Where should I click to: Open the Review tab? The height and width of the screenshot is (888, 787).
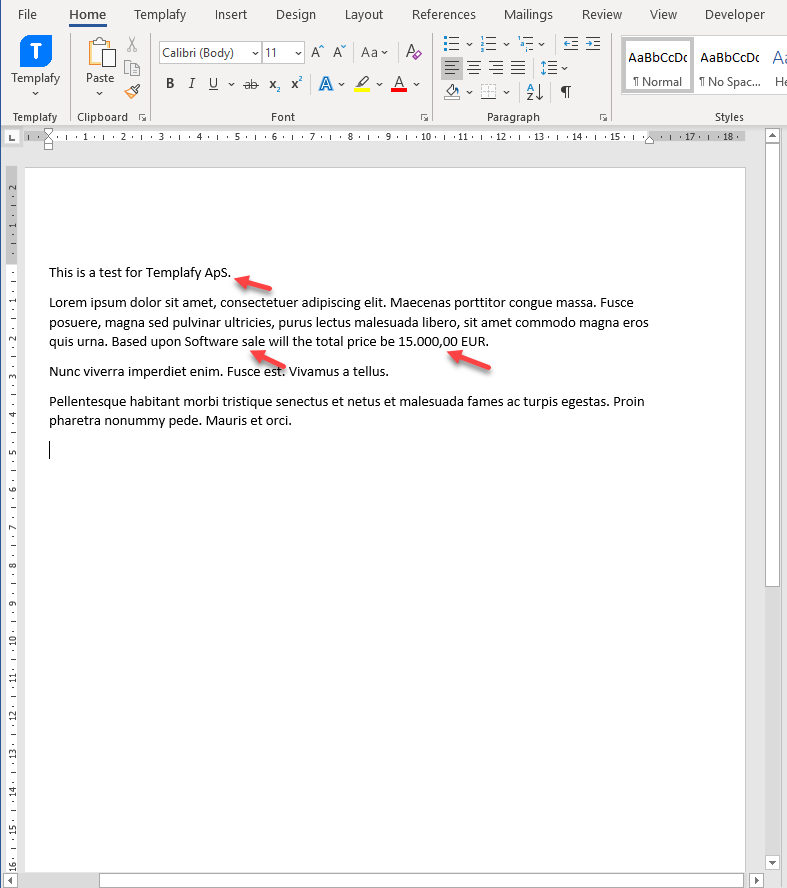pyautogui.click(x=602, y=15)
